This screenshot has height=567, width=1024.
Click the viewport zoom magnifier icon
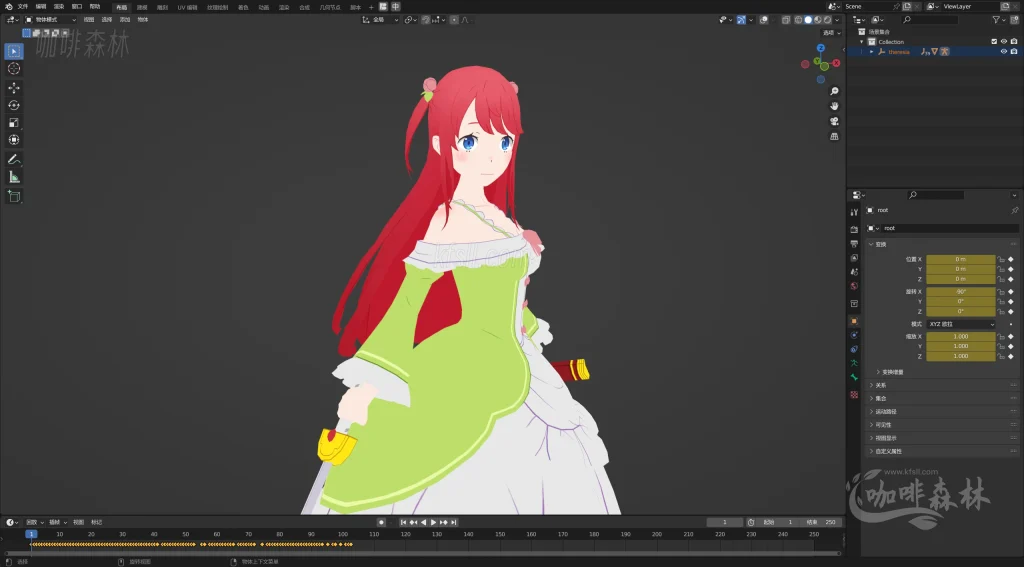[x=834, y=91]
